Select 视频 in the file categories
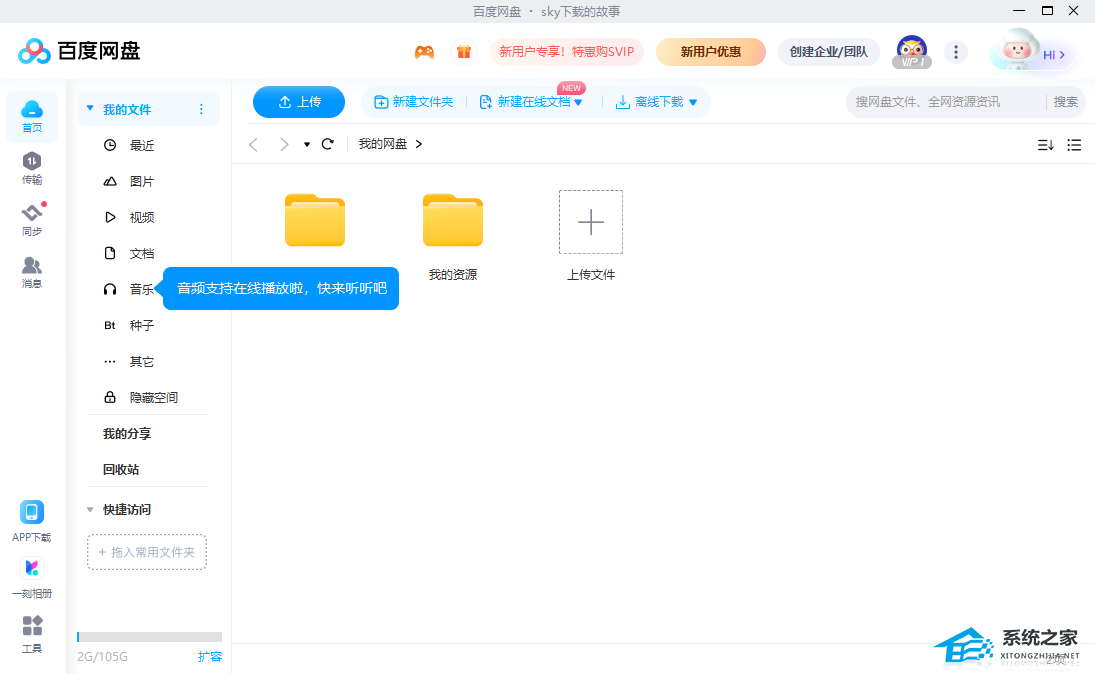Screen dimensions: 1095x674 click(x=142, y=217)
